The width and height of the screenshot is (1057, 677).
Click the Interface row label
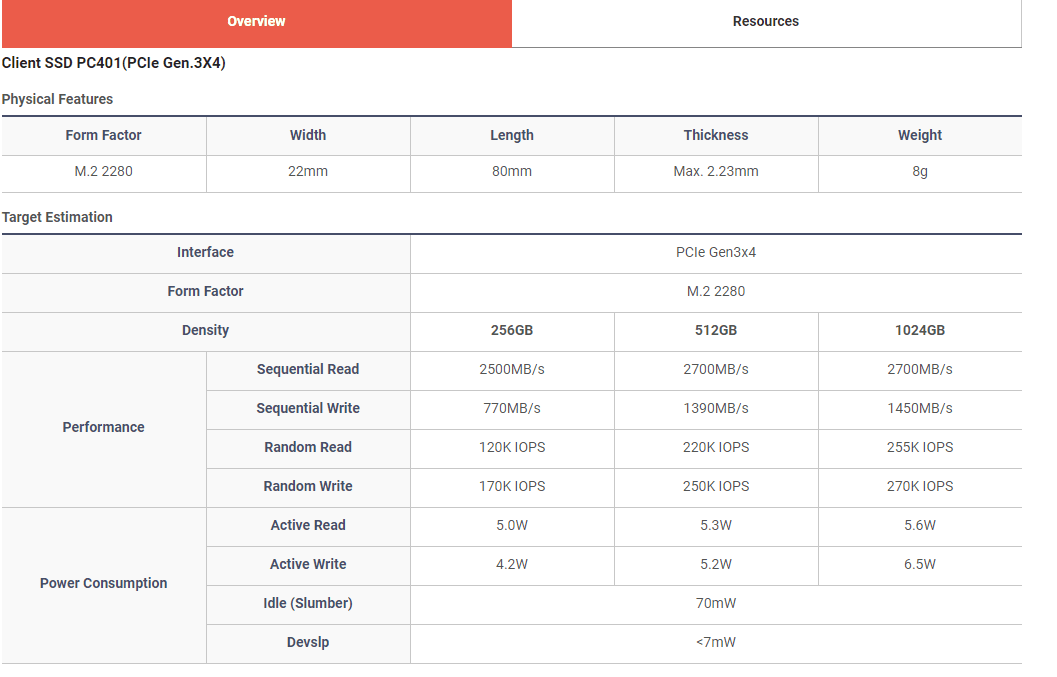pyautogui.click(x=206, y=252)
